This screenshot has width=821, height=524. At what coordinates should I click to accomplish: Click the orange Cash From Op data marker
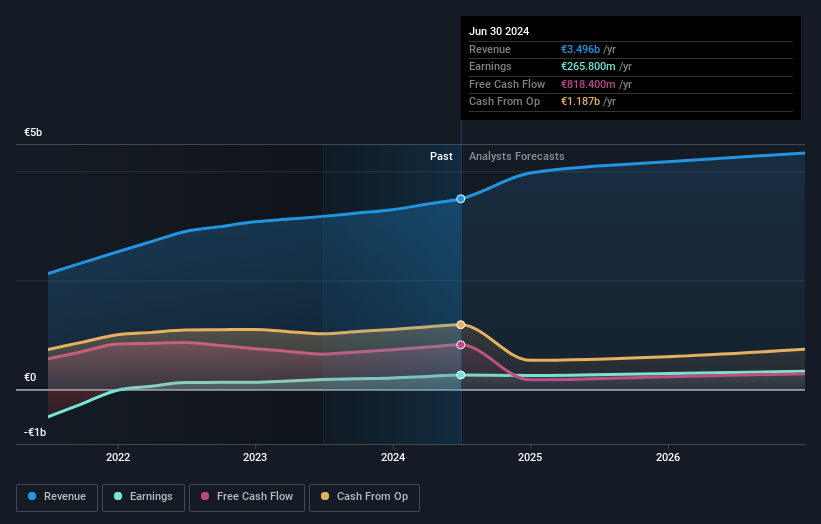(x=461, y=325)
